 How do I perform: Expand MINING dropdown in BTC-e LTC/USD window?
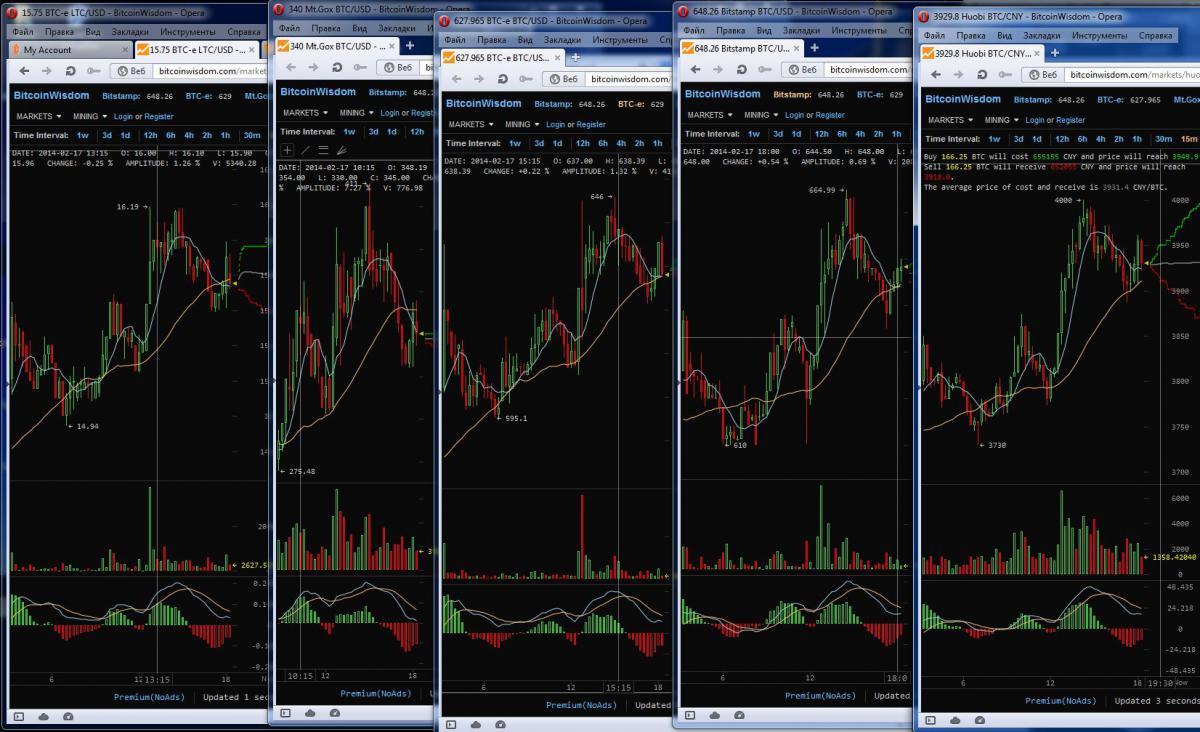click(x=89, y=116)
